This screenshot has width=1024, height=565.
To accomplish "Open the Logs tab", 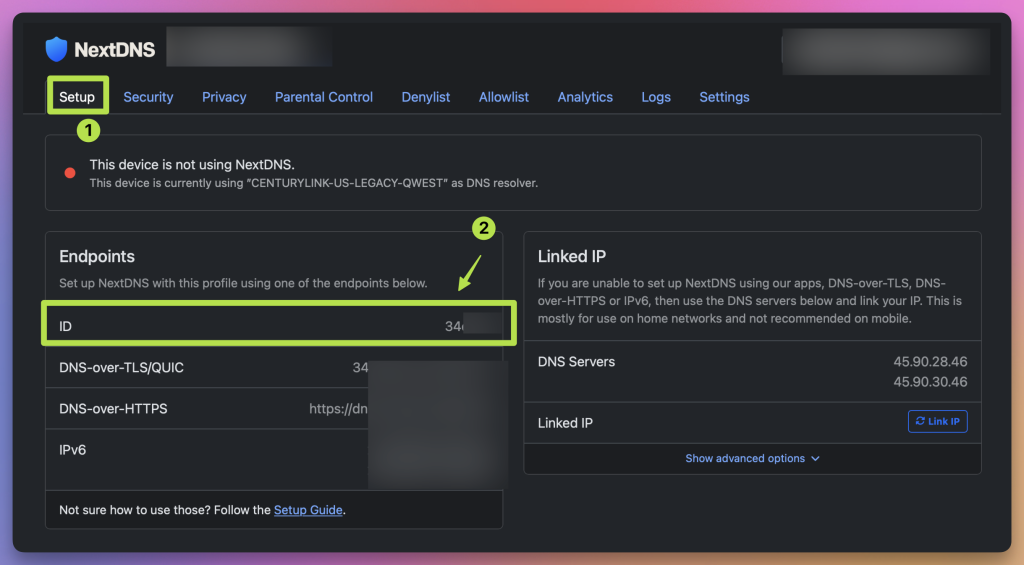I will tap(656, 97).
